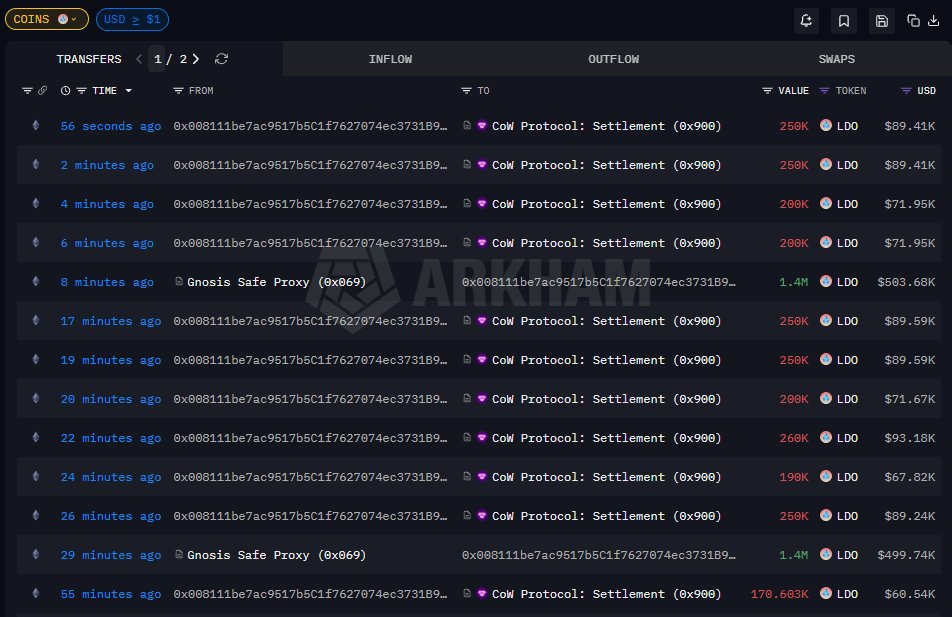Open the TOKEN column filter
Viewport: 952px width, 617px height.
(x=824, y=90)
